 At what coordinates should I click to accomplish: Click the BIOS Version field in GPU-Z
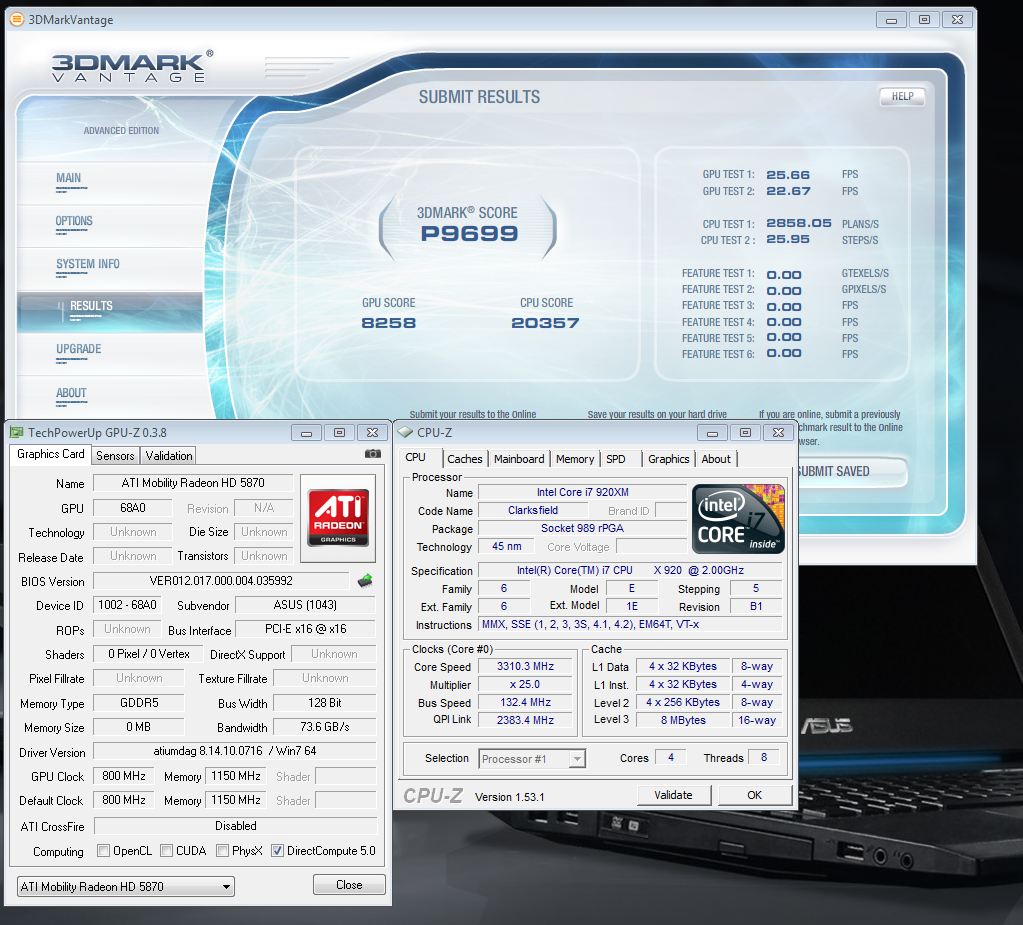point(221,581)
